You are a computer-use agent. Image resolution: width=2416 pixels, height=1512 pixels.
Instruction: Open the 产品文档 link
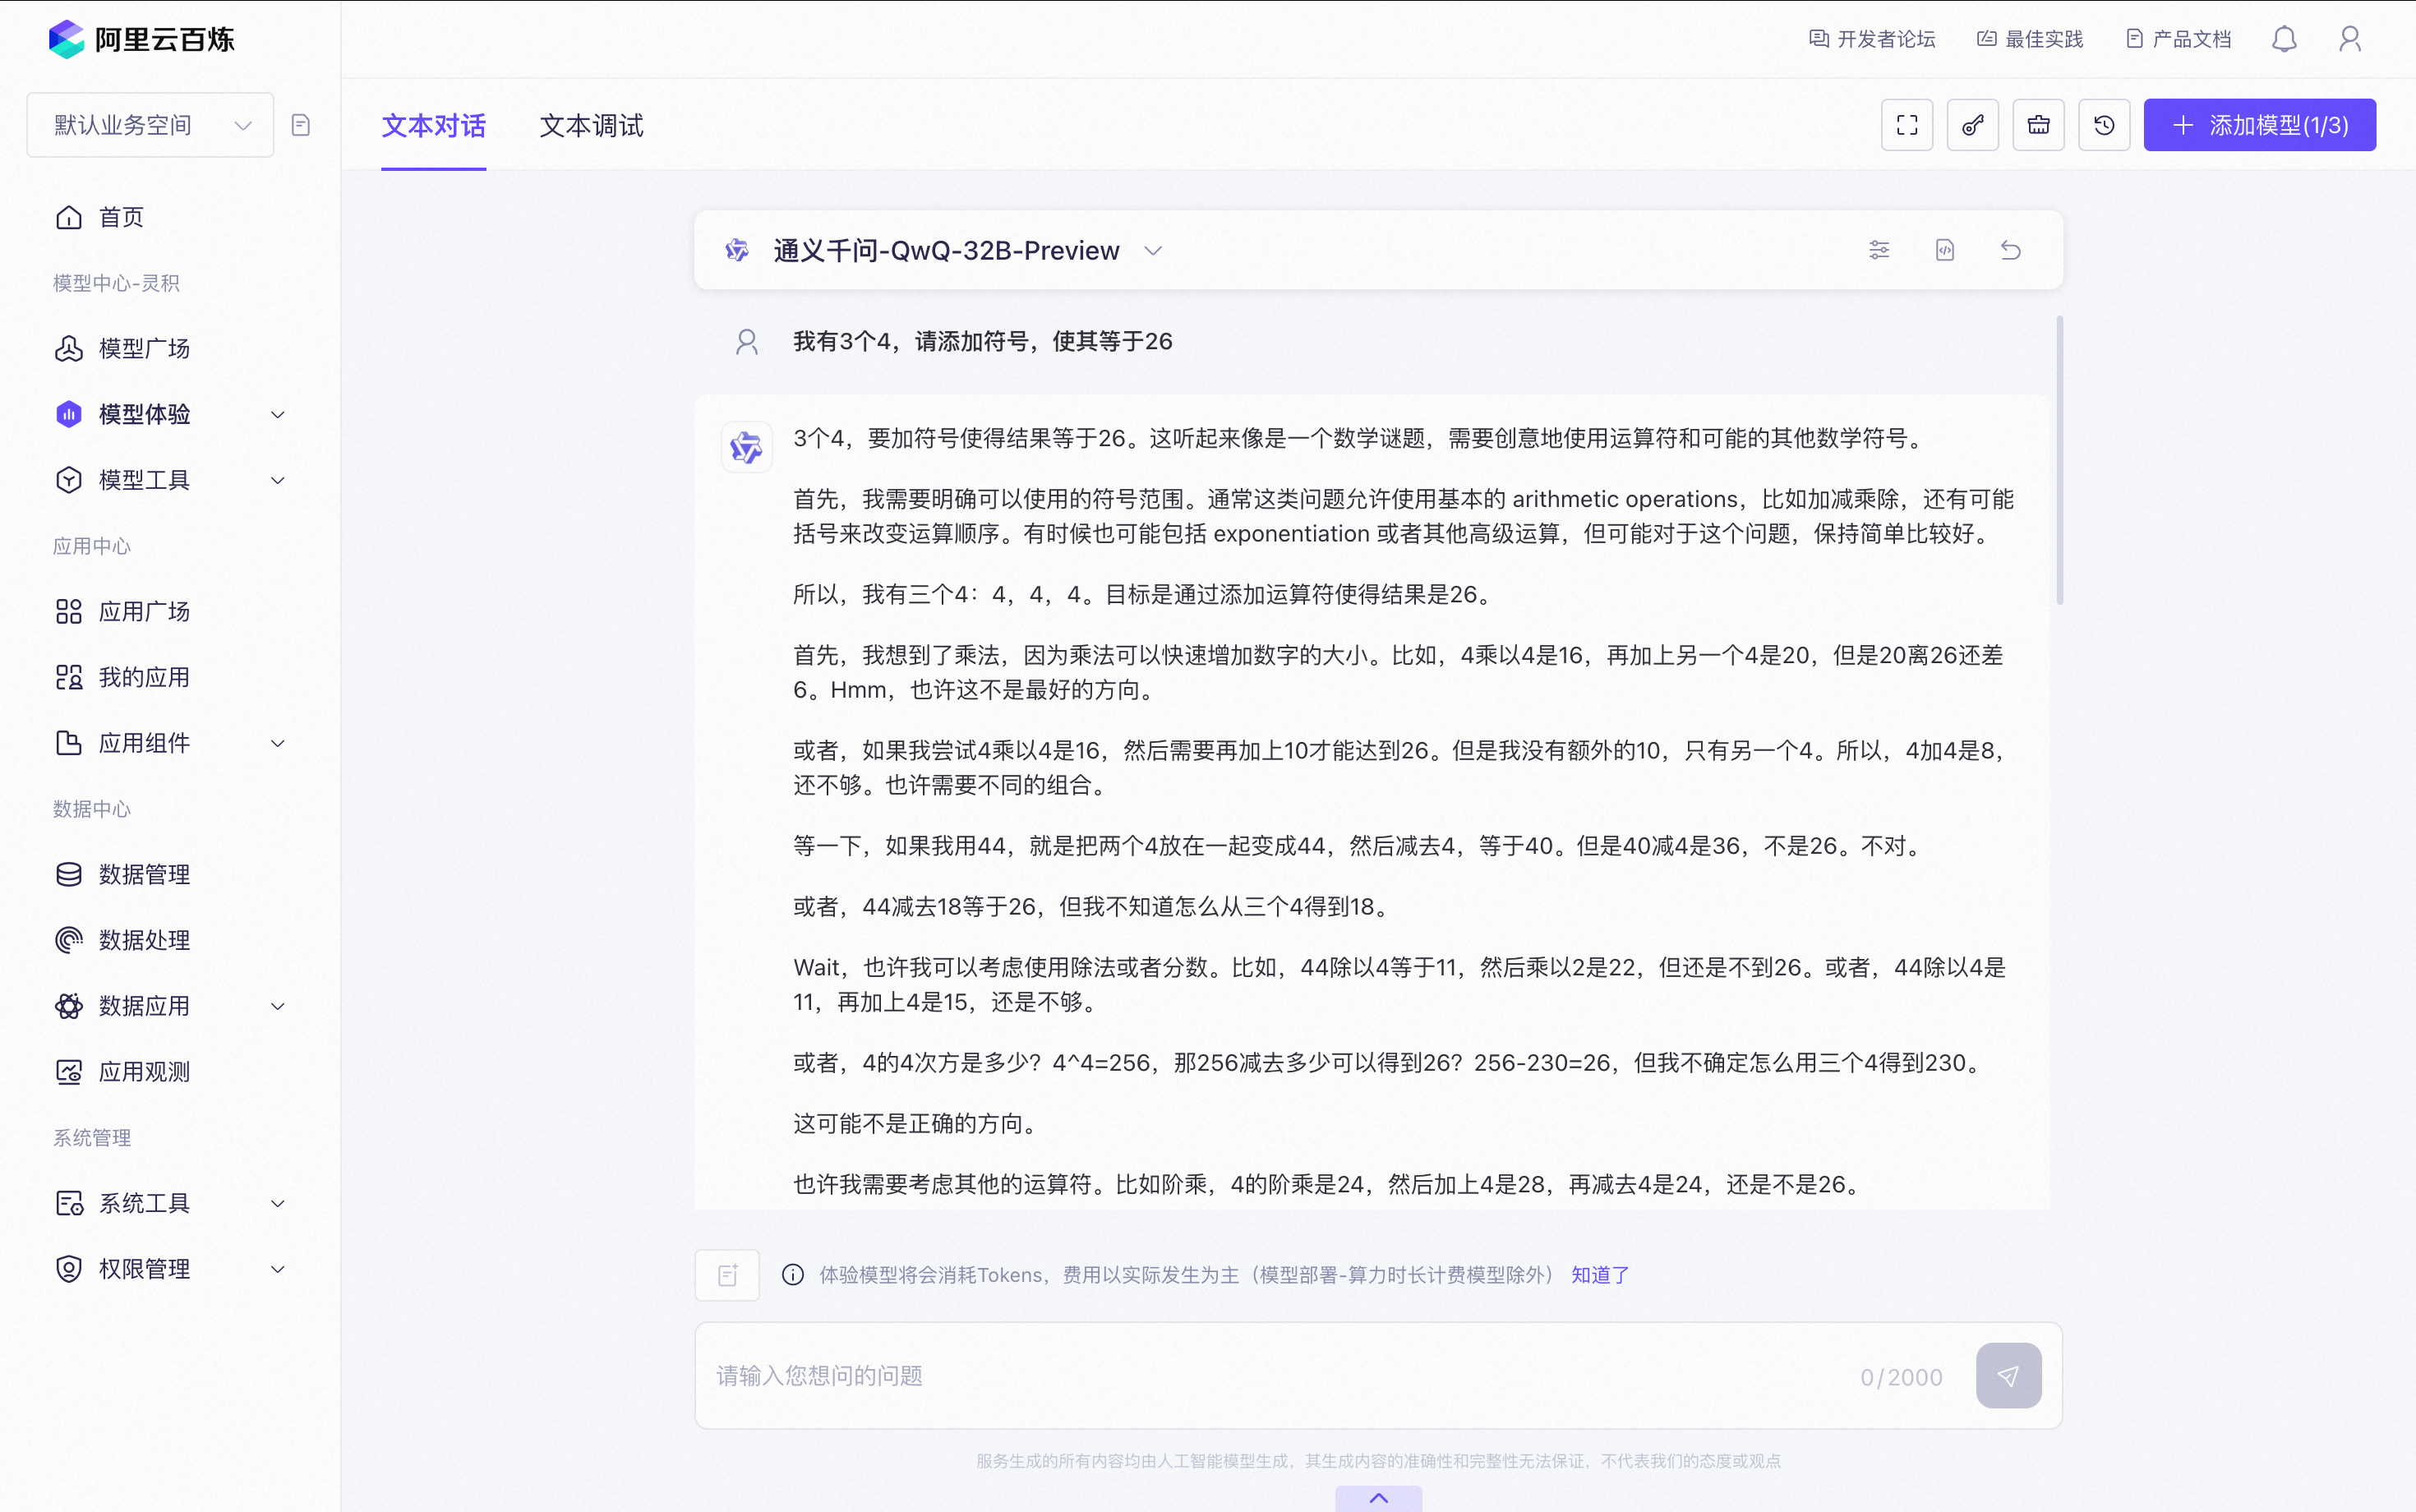2178,39
